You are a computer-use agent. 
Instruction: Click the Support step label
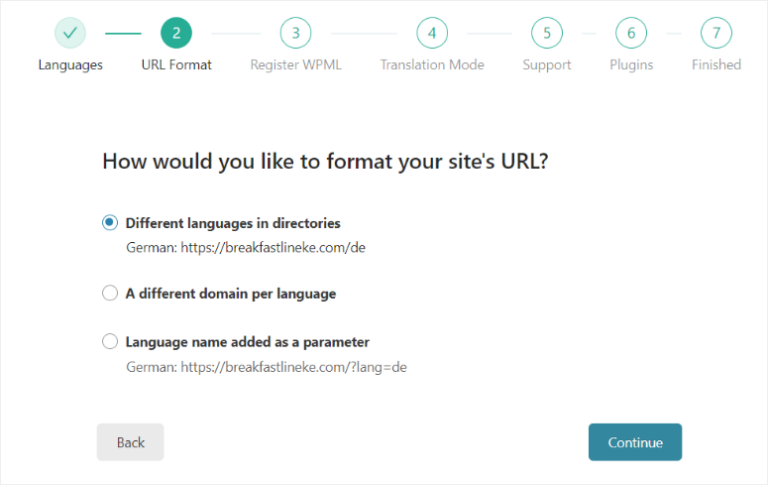point(546,65)
